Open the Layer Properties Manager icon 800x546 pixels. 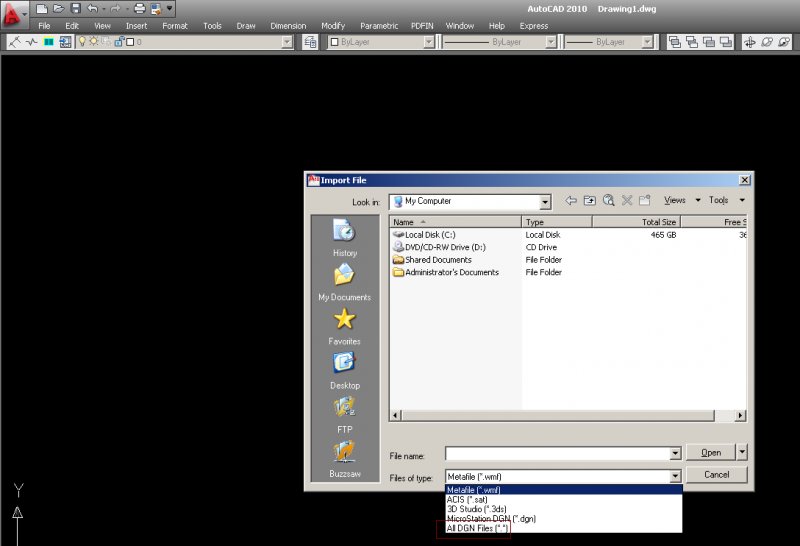point(65,42)
